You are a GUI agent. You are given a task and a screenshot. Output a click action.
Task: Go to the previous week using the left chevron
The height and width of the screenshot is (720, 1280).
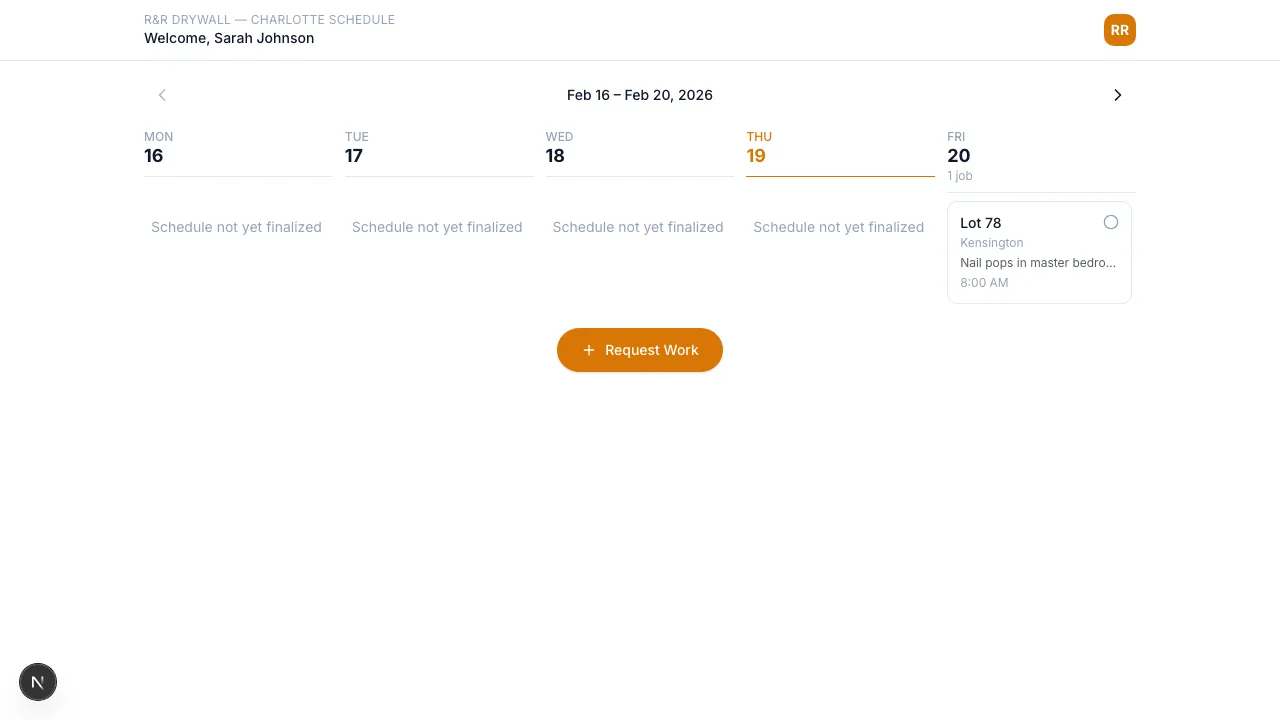pos(162,95)
